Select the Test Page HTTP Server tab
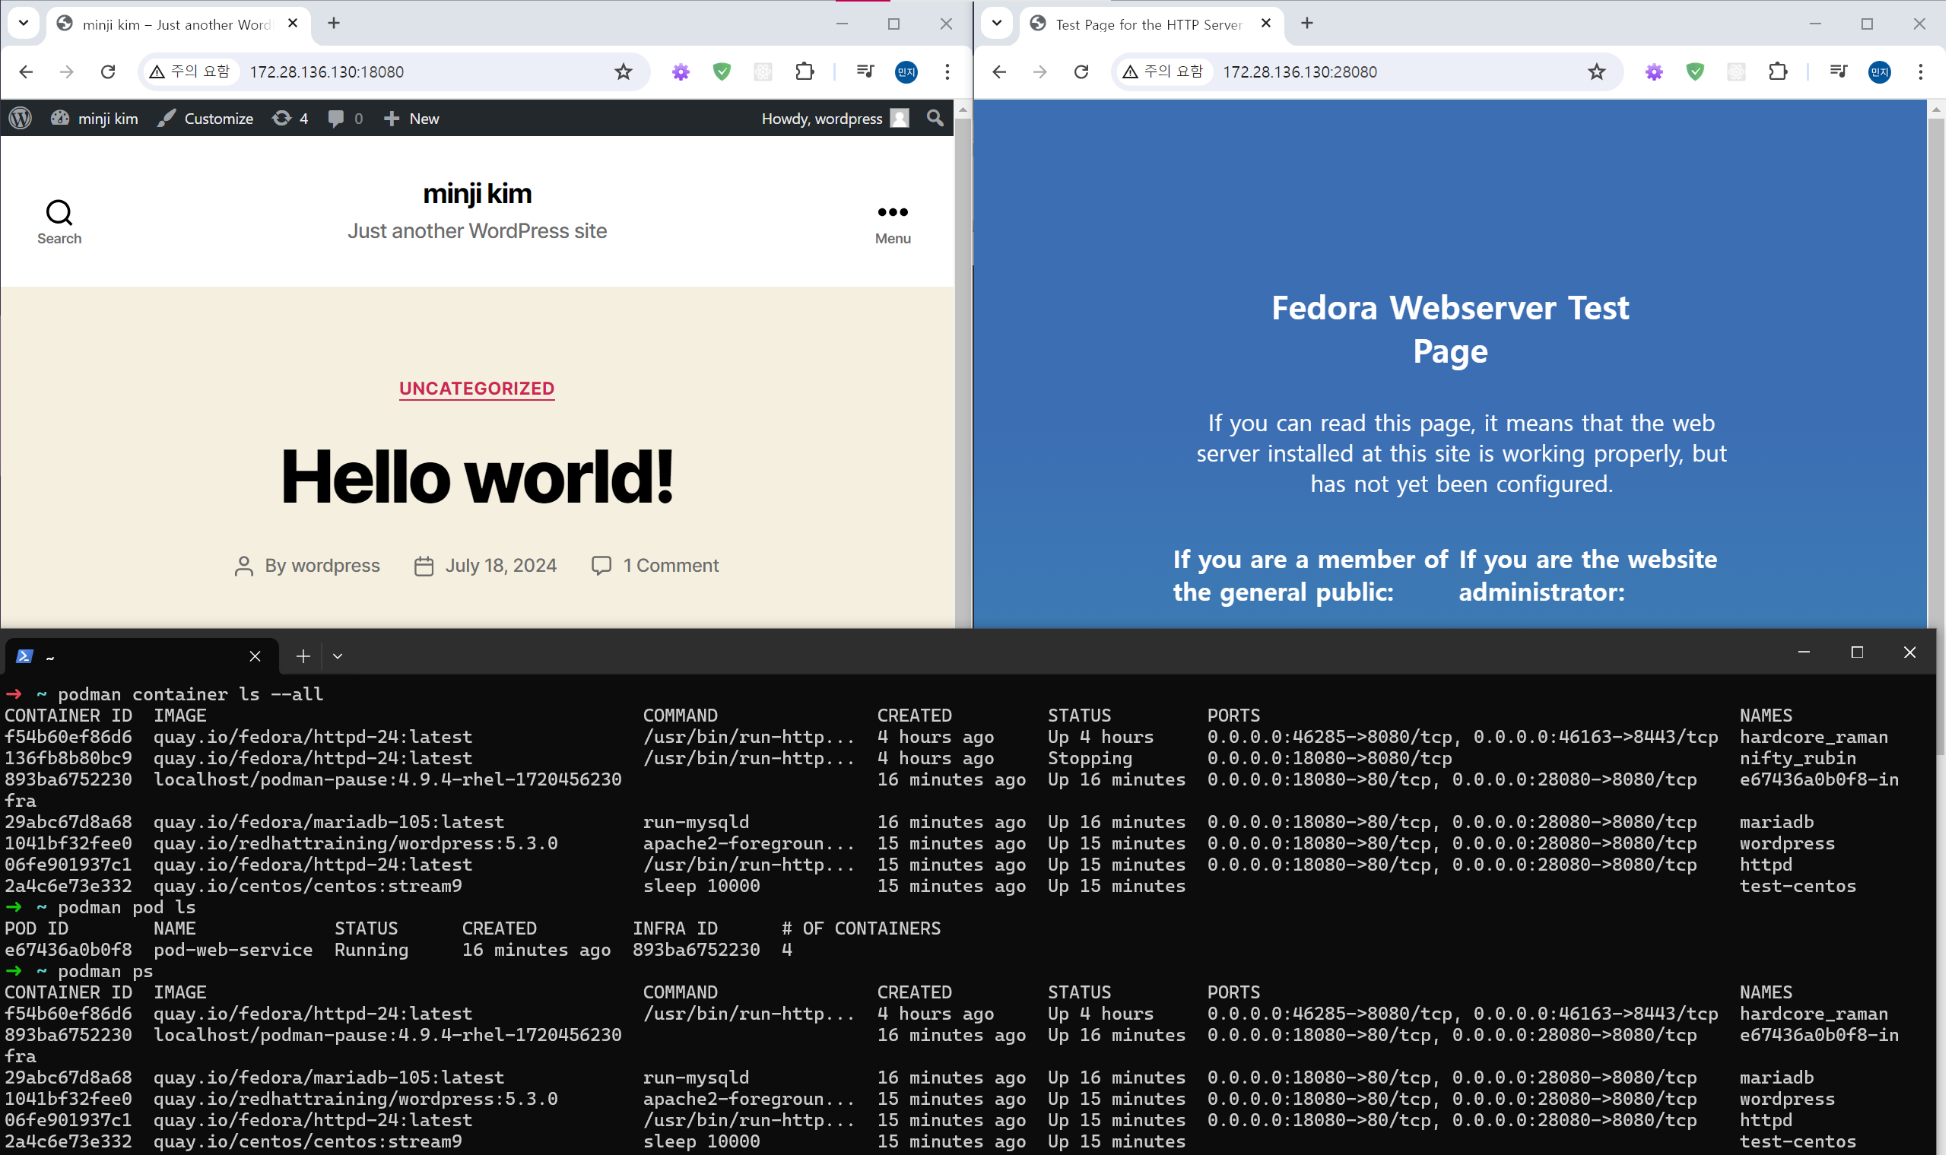Screen dimensions: 1946x1155 point(1145,24)
